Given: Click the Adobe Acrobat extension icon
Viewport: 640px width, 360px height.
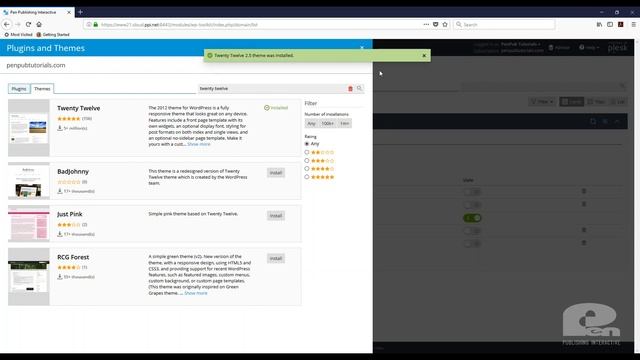Looking at the screenshot, I should [621, 24].
